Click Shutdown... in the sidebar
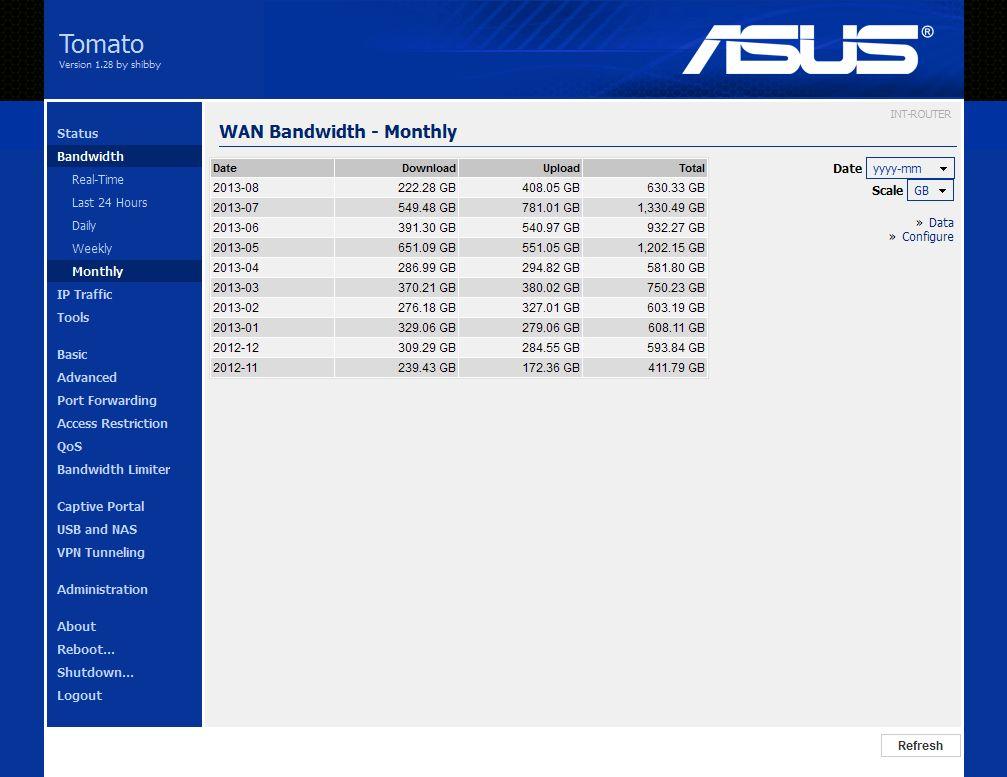The image size is (1007, 777). (95, 673)
